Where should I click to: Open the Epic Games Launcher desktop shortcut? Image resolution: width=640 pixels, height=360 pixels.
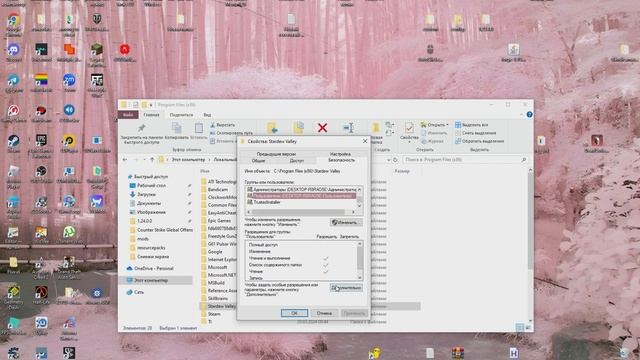tap(41, 141)
